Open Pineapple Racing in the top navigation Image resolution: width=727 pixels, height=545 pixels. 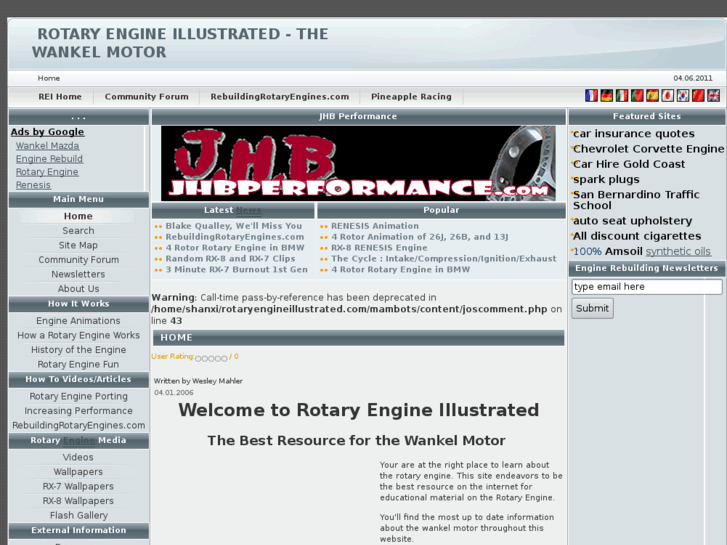(x=411, y=96)
